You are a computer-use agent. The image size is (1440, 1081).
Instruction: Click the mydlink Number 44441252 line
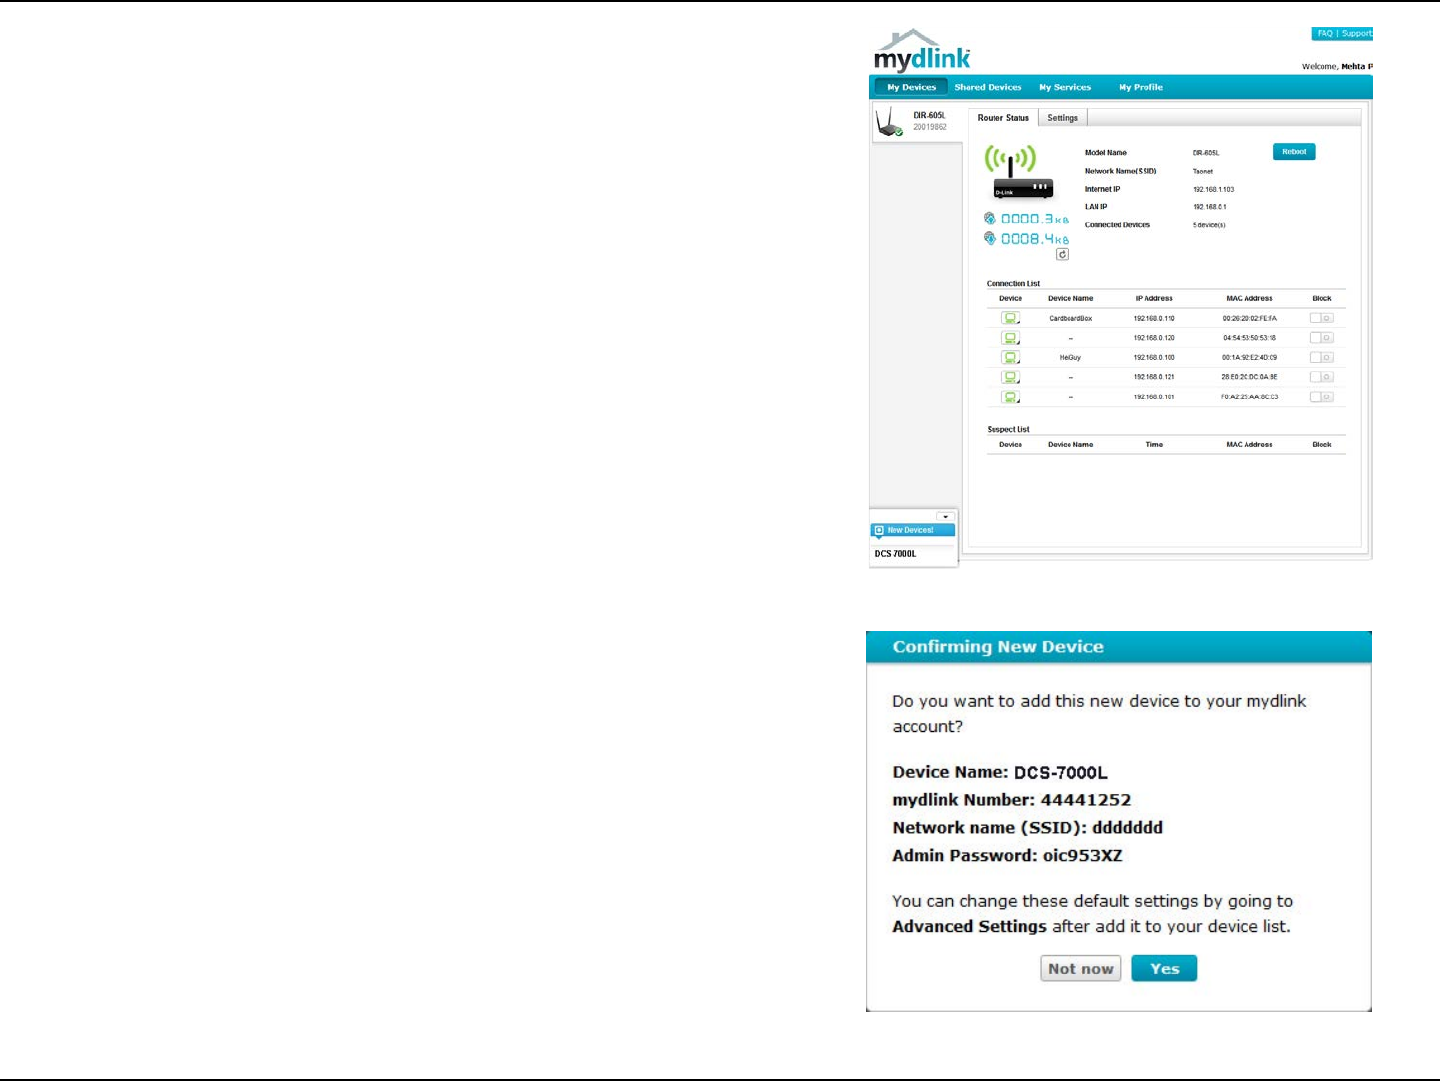(x=1012, y=800)
